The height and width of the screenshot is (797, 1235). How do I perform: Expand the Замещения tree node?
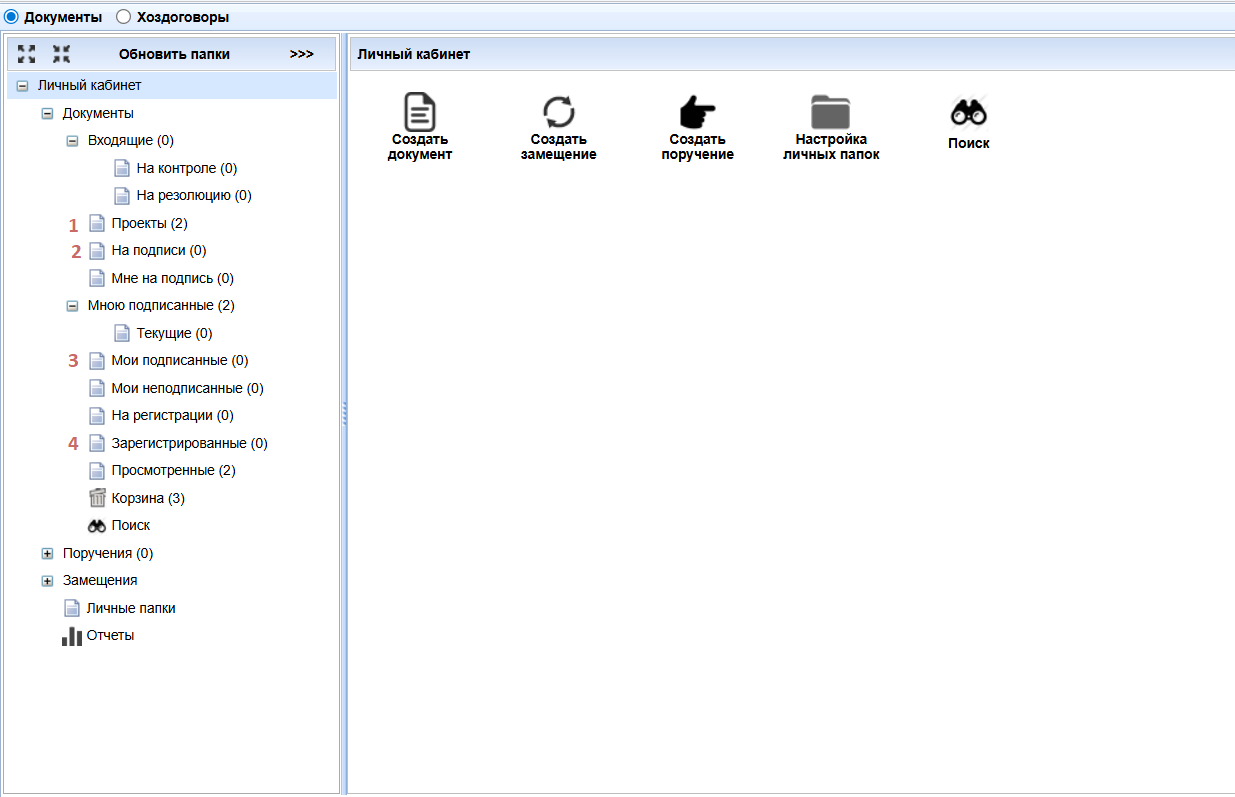point(47,581)
